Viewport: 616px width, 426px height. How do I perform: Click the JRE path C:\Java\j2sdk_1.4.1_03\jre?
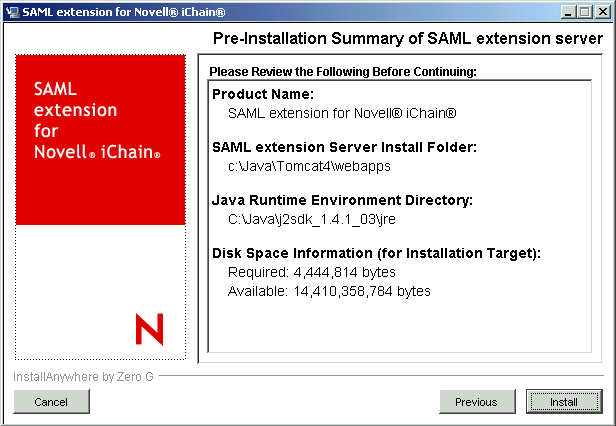tap(312, 219)
